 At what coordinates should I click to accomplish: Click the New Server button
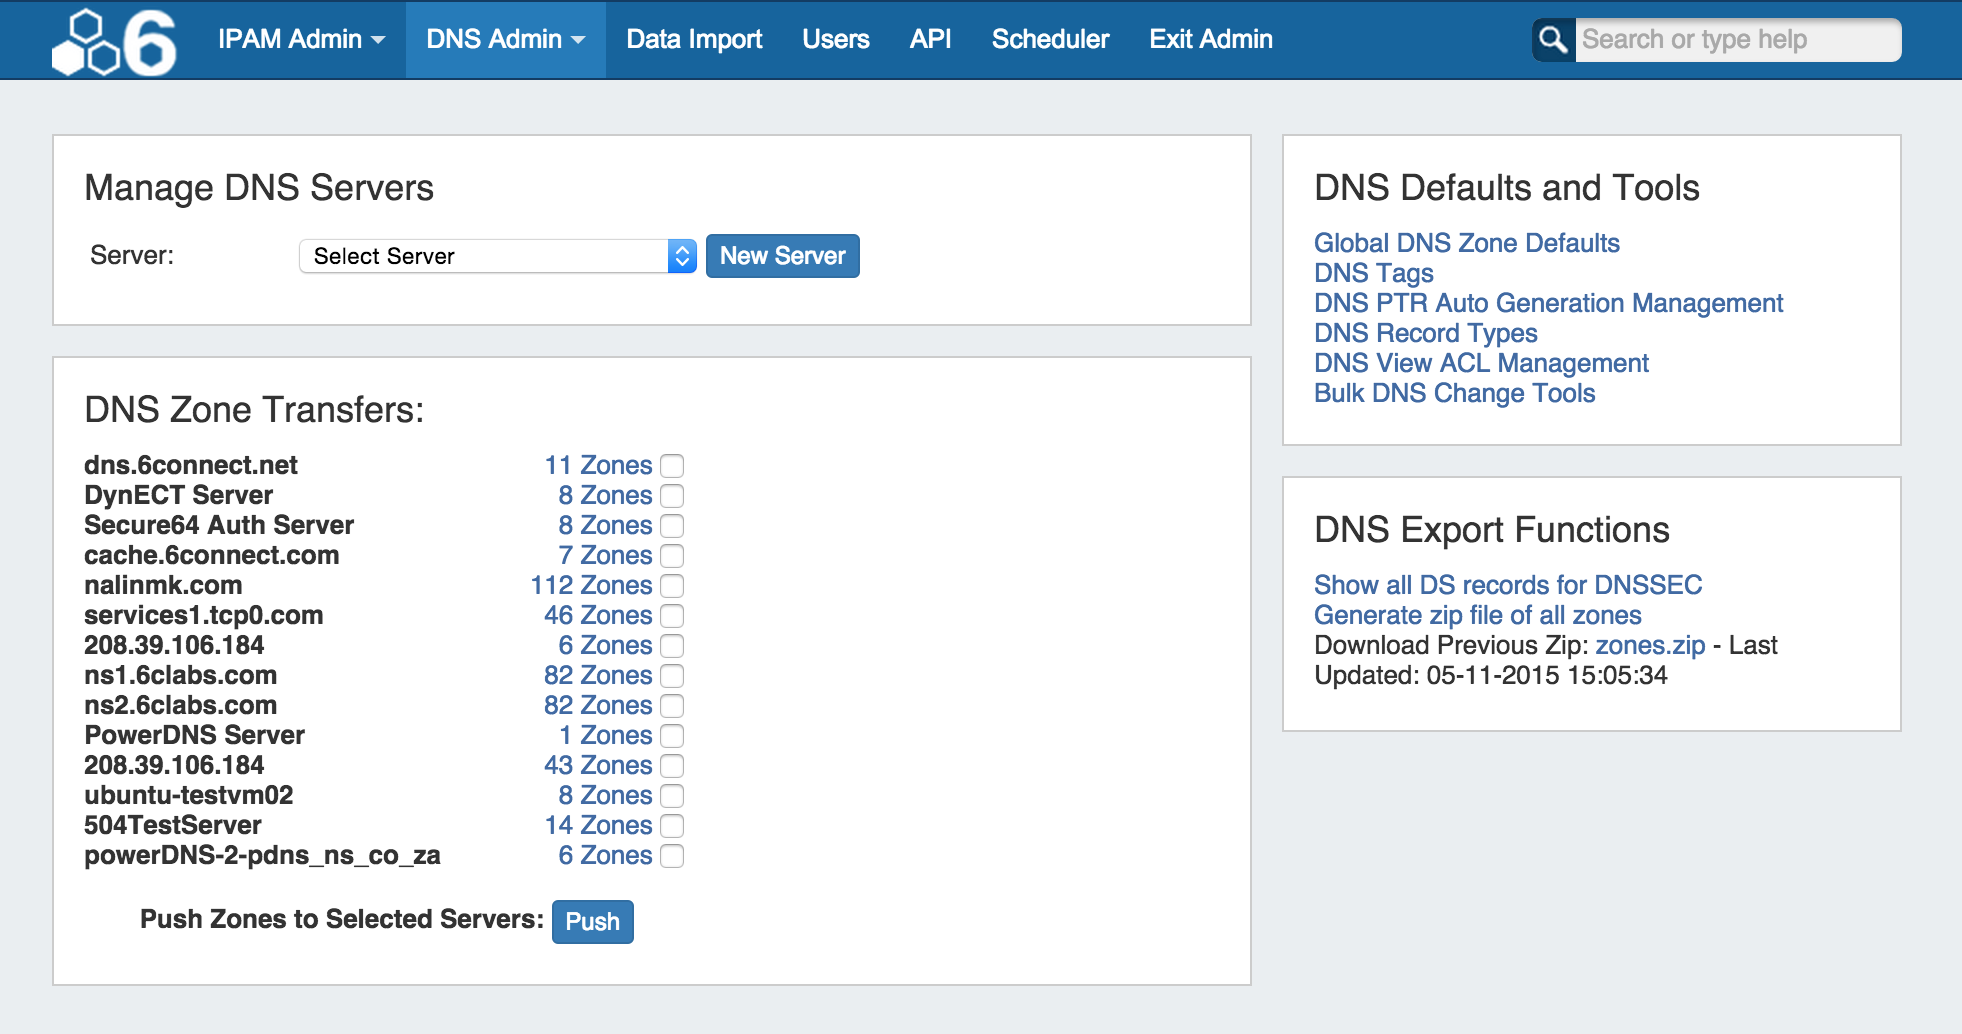[782, 256]
